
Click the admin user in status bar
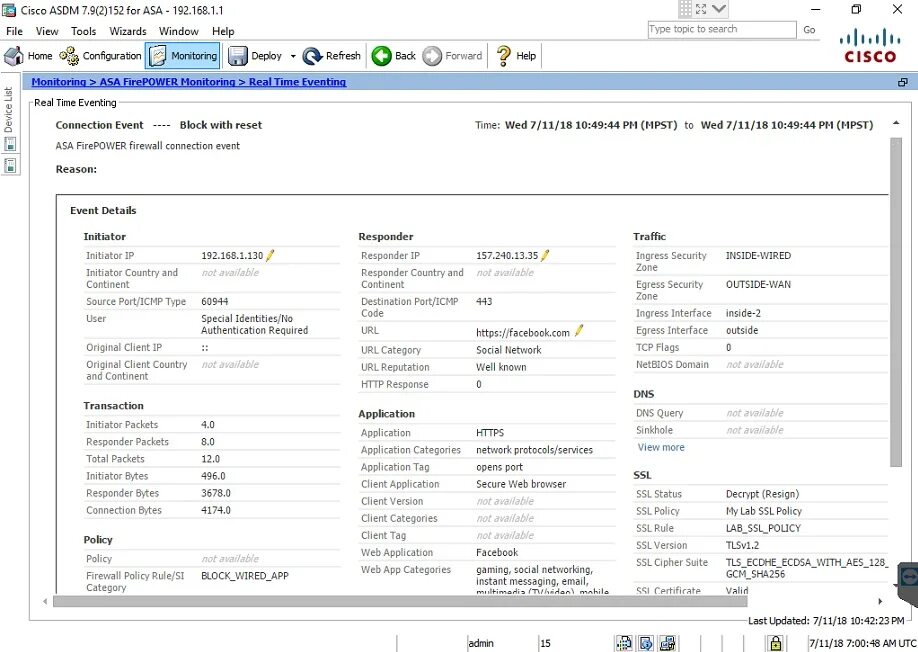(481, 643)
